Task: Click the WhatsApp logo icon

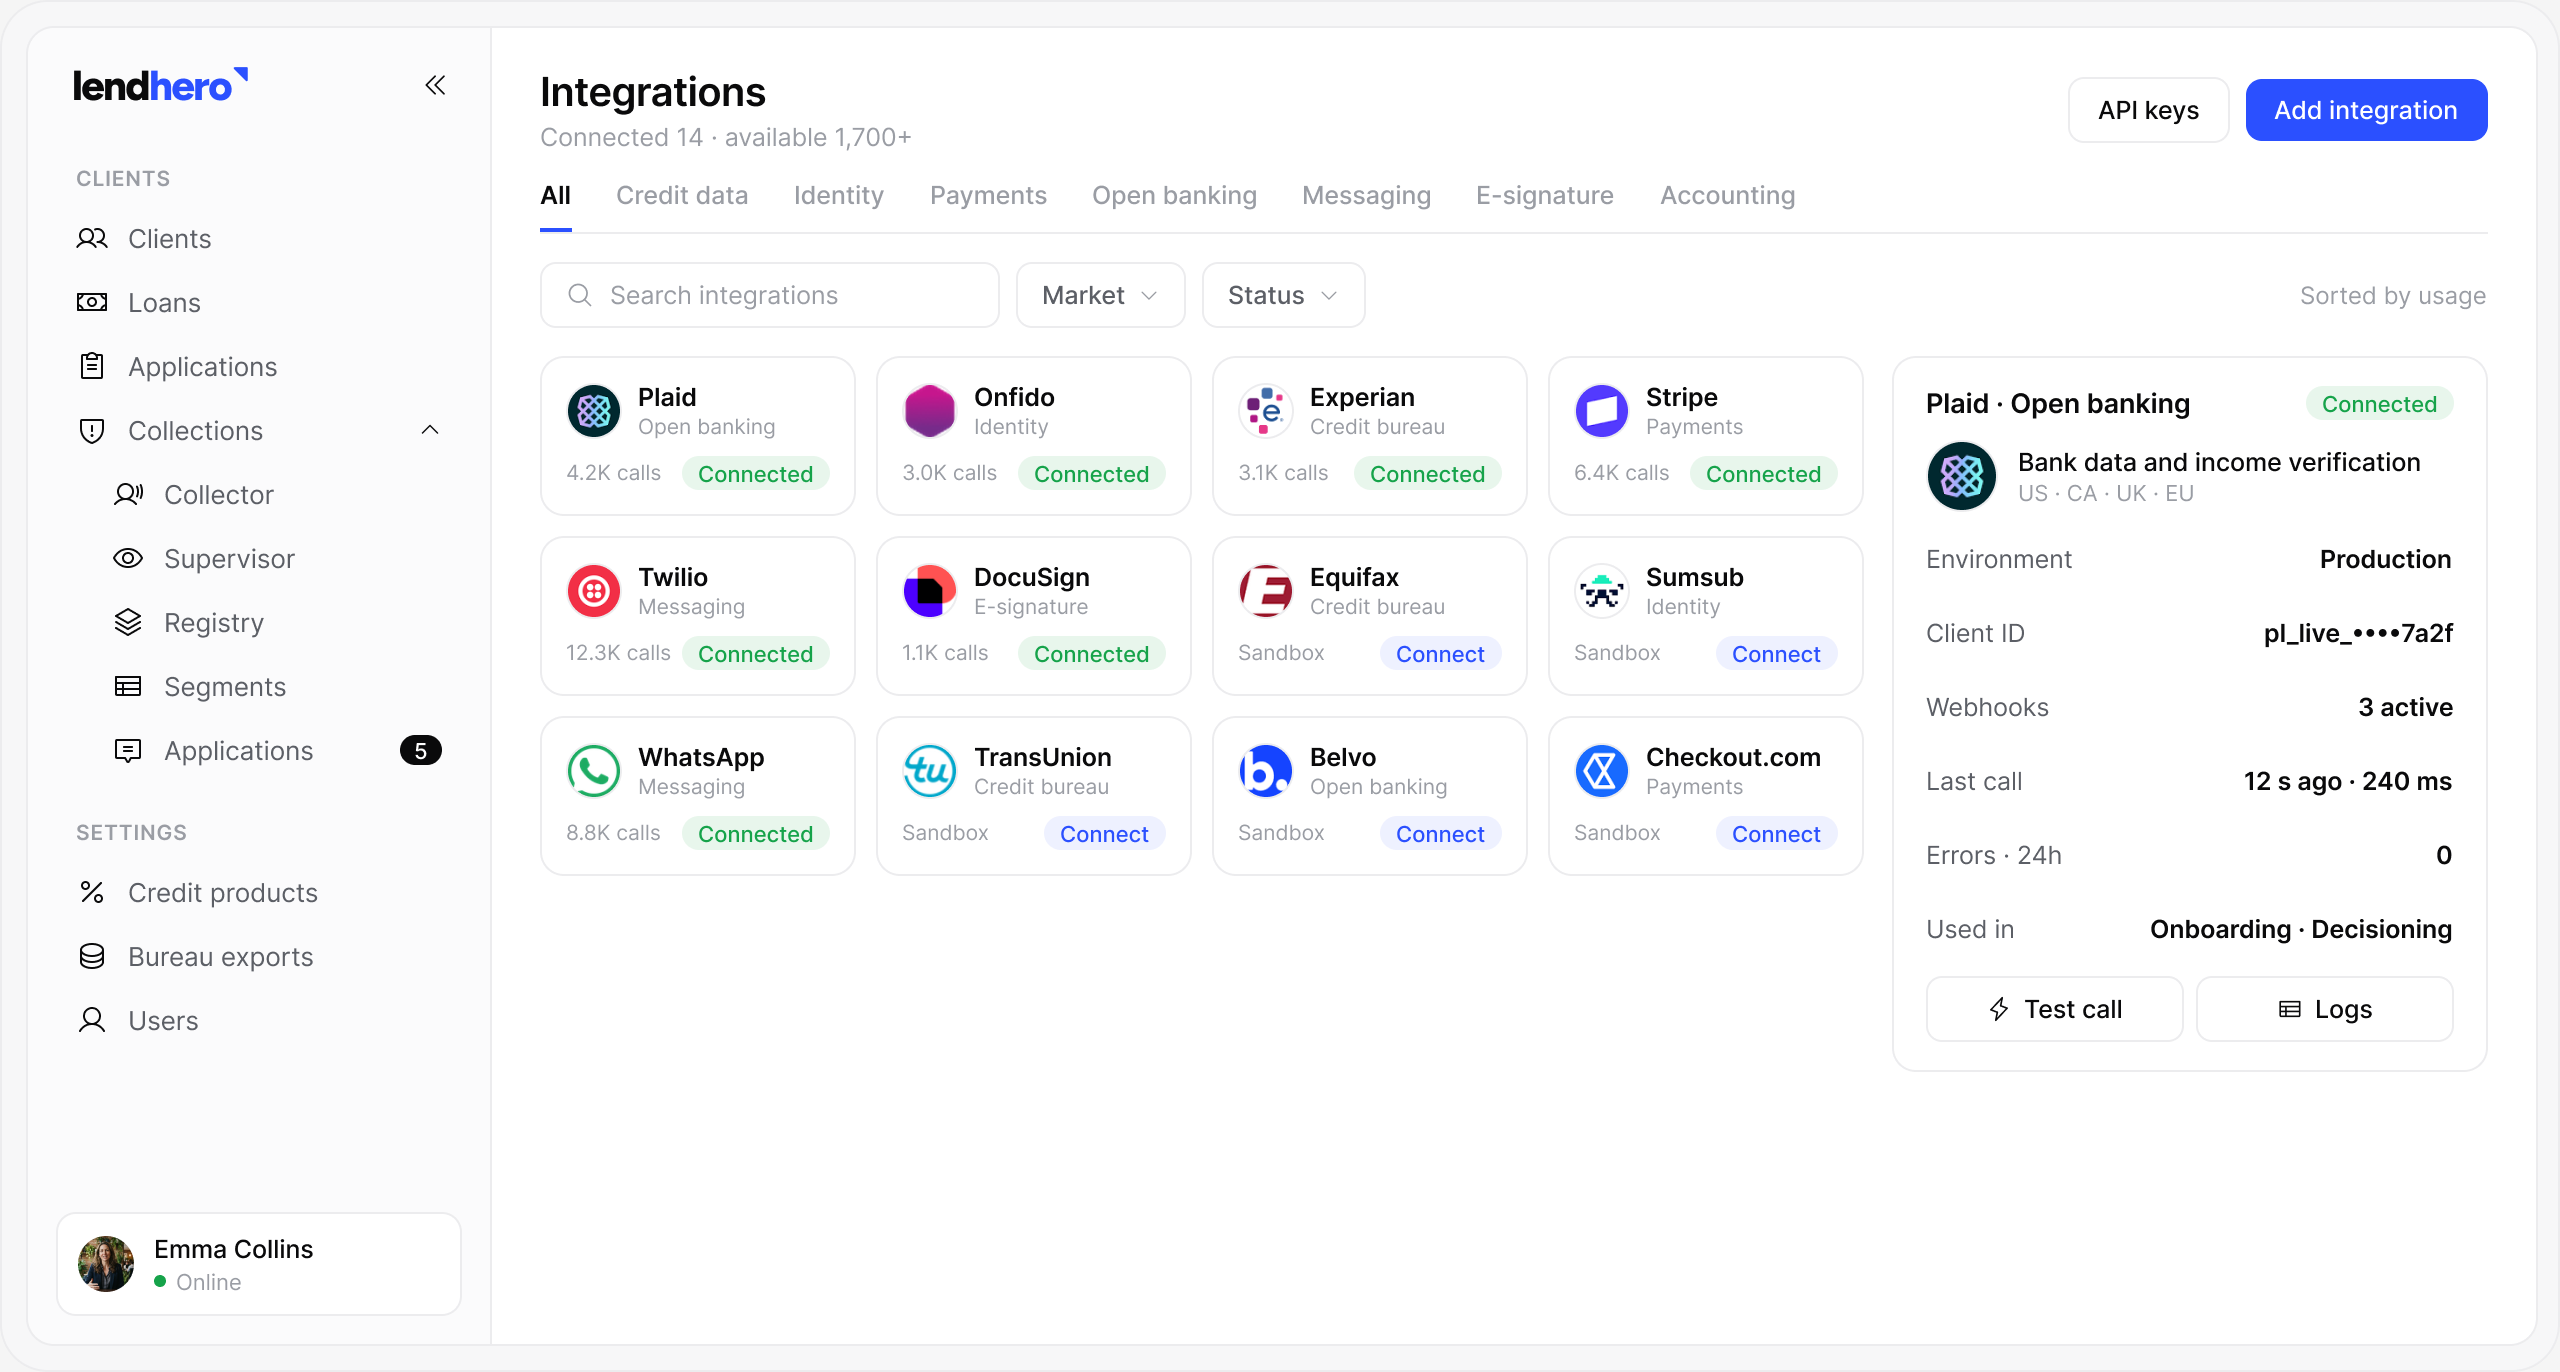Action: pyautogui.click(x=594, y=771)
